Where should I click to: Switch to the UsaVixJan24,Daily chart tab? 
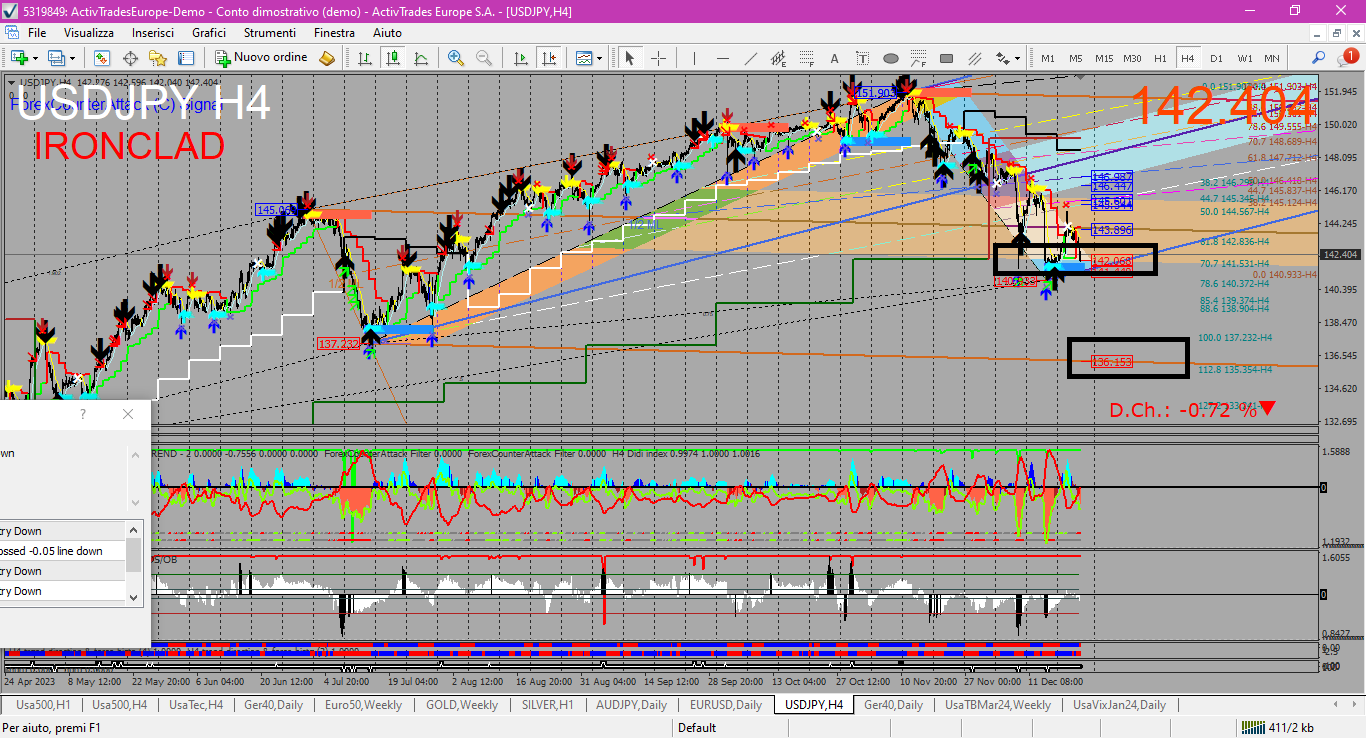[1119, 705]
